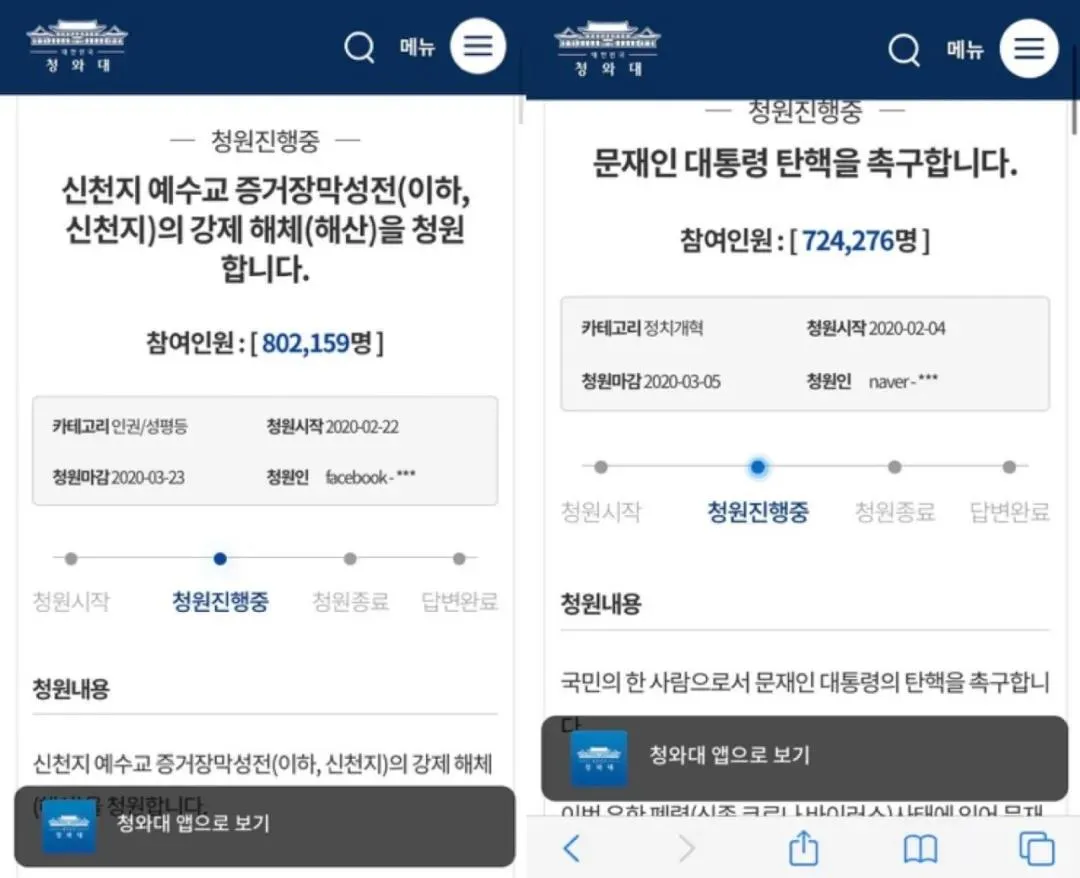Click title '문재인 대통령 탄핵을 촉구합니다.'

805,163
